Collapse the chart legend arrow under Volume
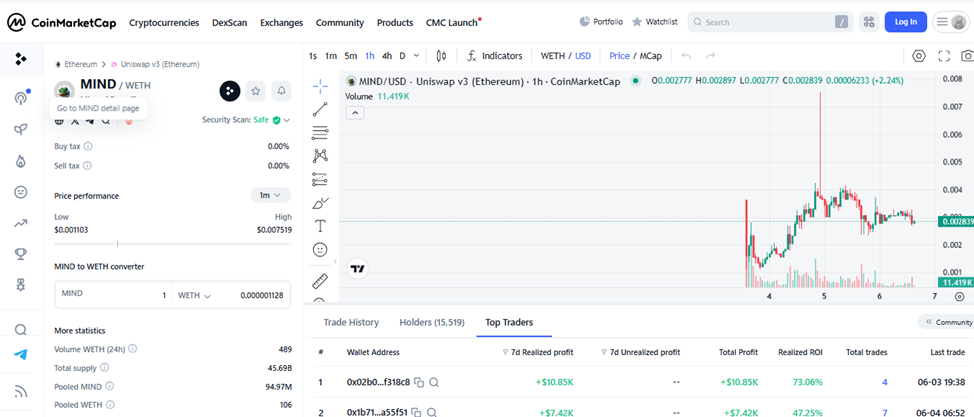 [355, 112]
